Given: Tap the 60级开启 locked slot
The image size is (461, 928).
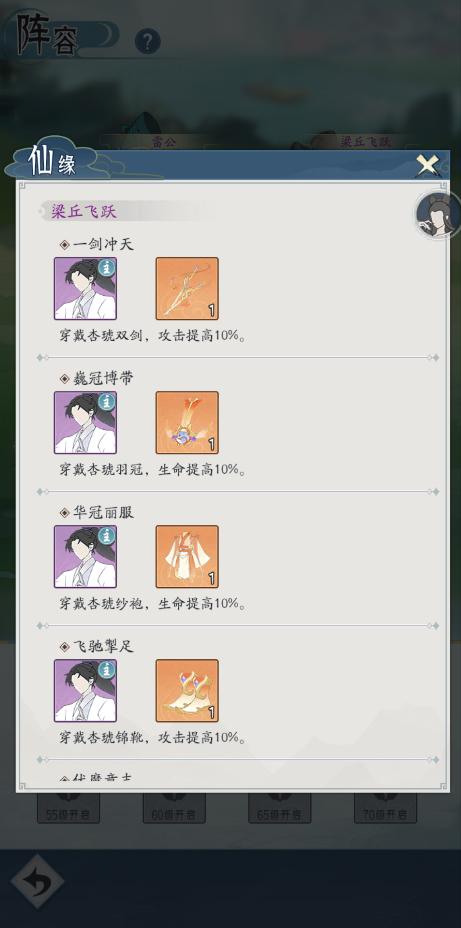Looking at the screenshot, I should tap(174, 808).
